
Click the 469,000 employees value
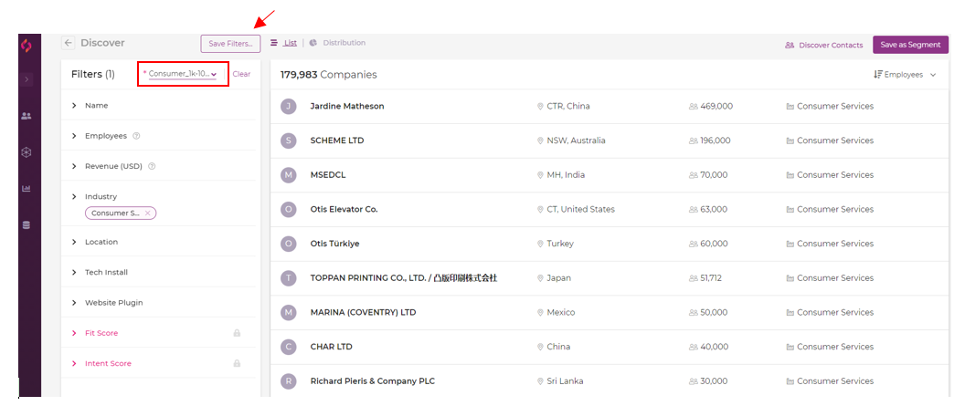(x=716, y=107)
